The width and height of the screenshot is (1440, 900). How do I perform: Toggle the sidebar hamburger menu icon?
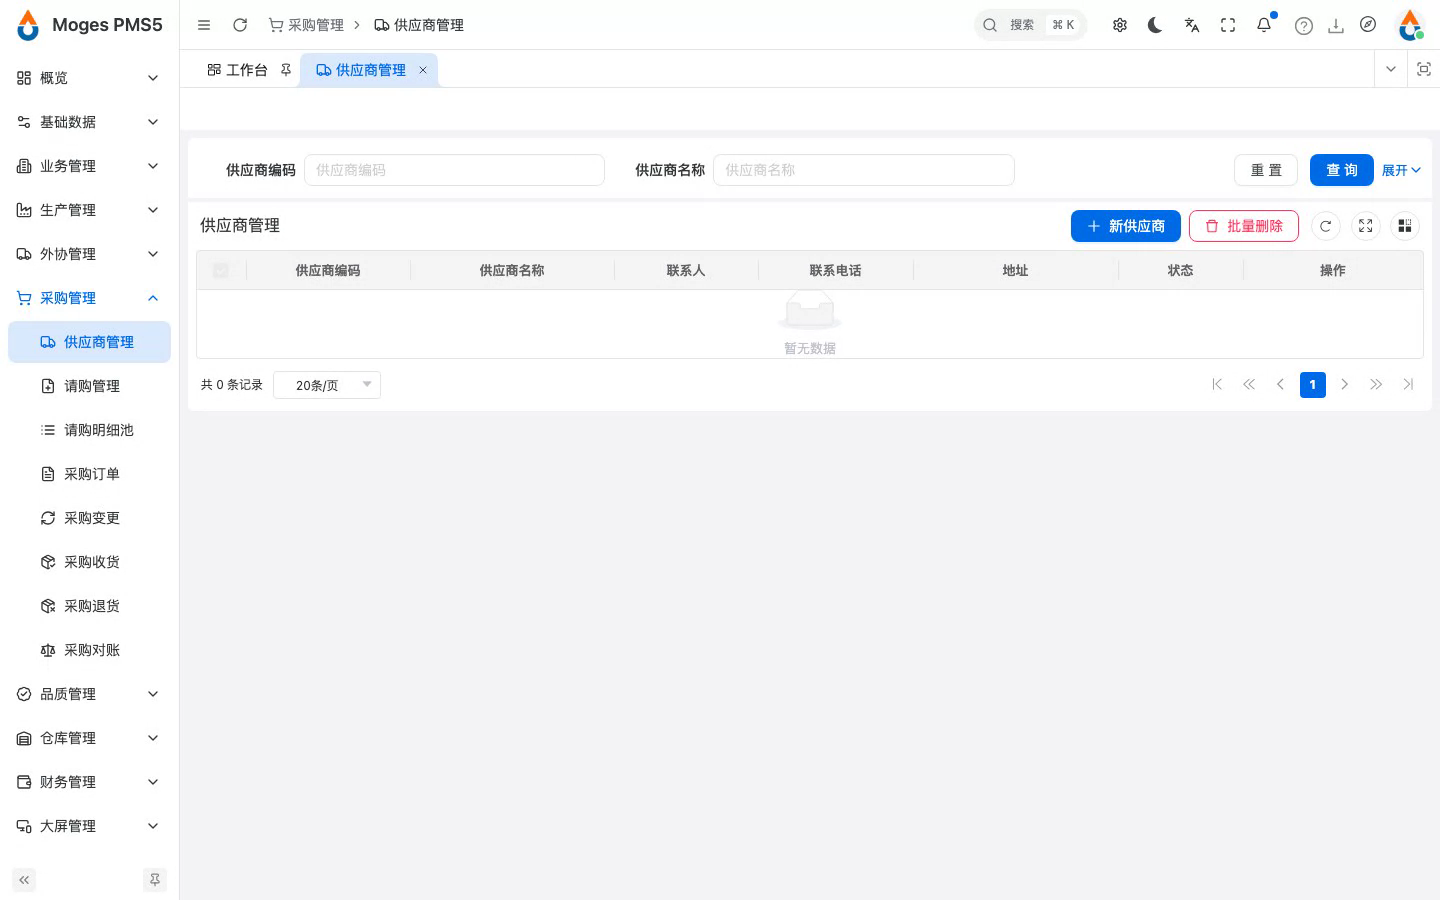[204, 25]
